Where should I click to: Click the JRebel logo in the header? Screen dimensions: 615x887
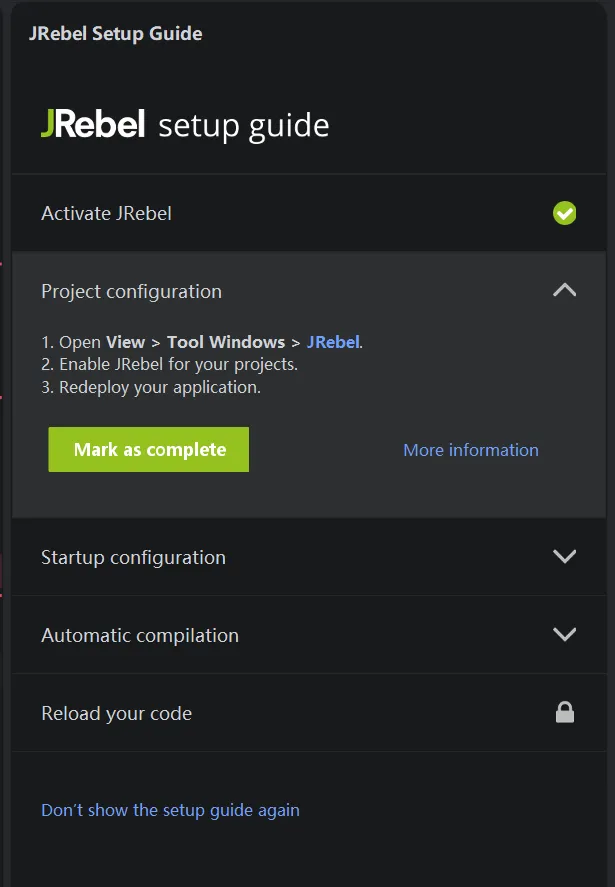(93, 125)
